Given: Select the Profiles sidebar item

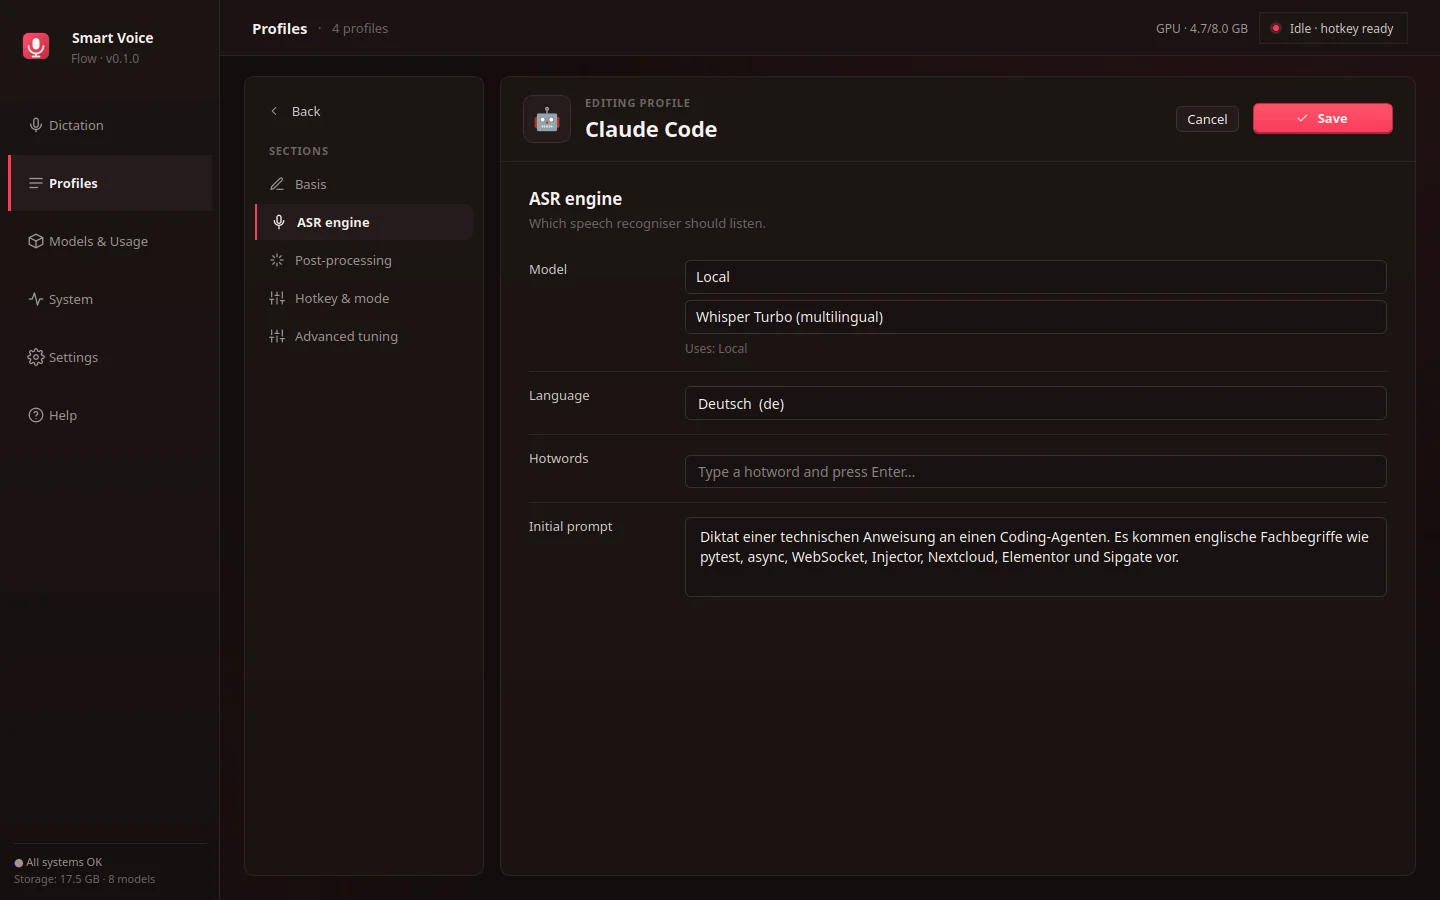Looking at the screenshot, I should (x=110, y=183).
